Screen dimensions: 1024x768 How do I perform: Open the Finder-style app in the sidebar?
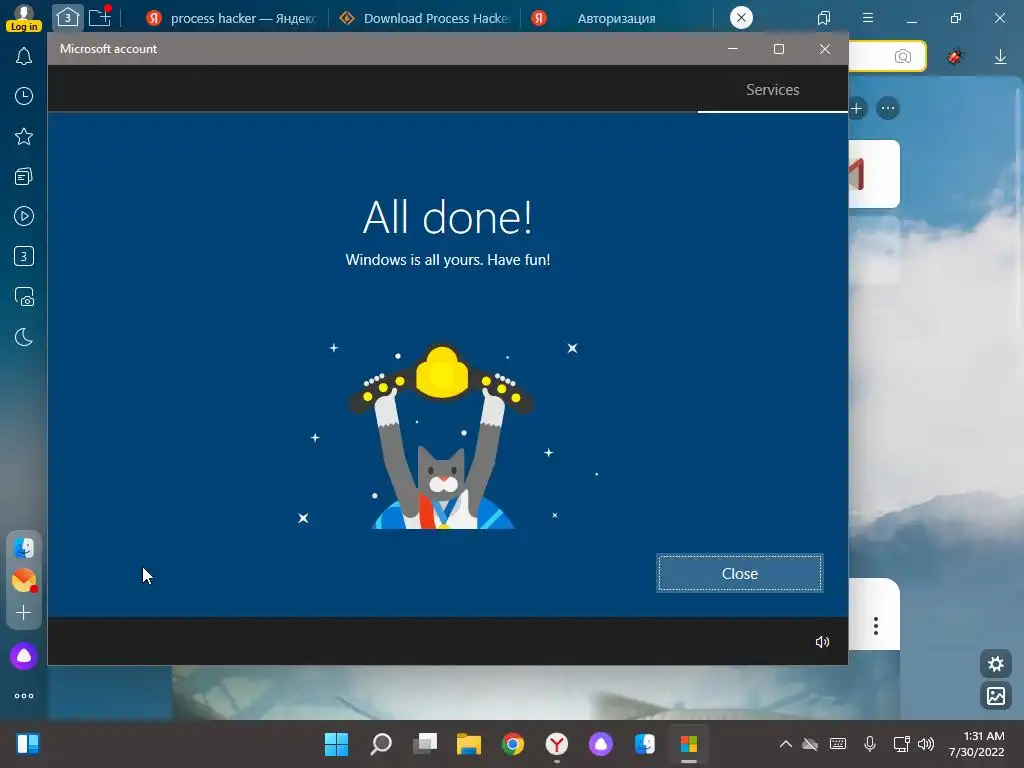pyautogui.click(x=24, y=548)
